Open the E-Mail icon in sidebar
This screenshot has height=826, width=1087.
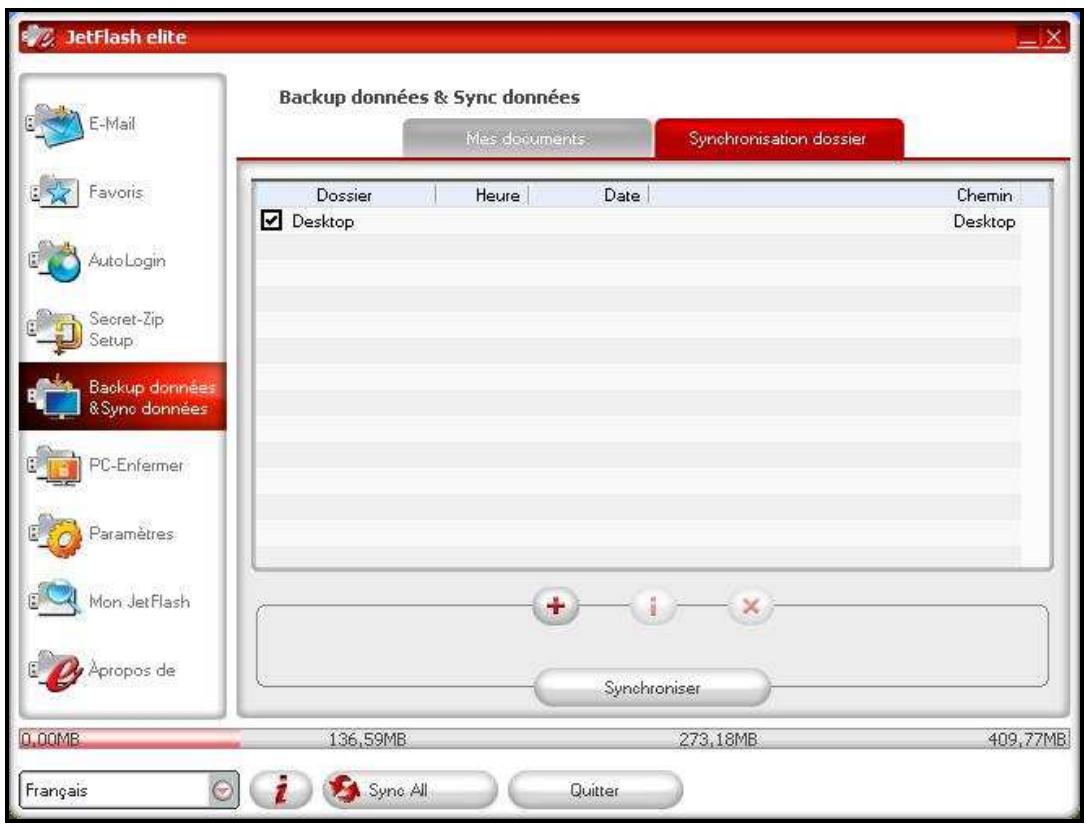55,125
